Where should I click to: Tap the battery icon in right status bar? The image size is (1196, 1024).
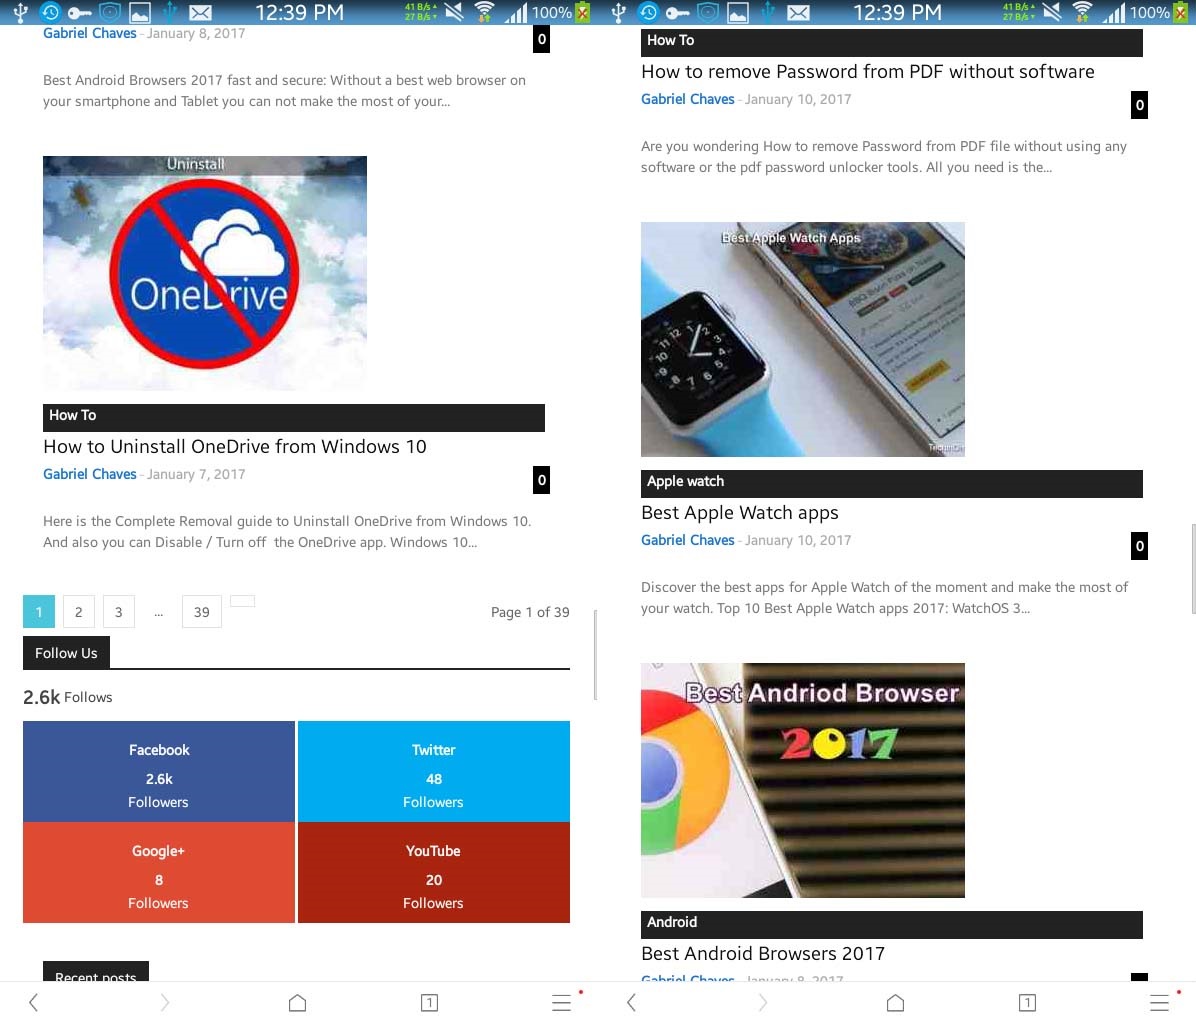1181,12
